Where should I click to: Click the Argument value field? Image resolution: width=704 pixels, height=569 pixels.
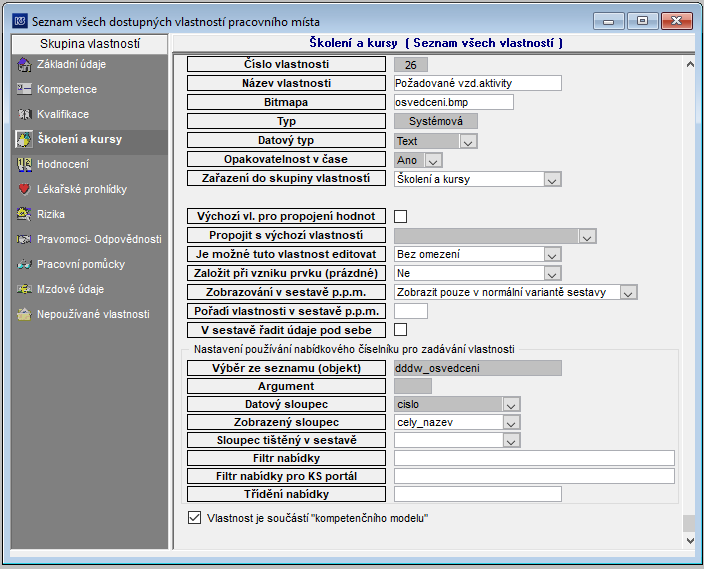[413, 386]
